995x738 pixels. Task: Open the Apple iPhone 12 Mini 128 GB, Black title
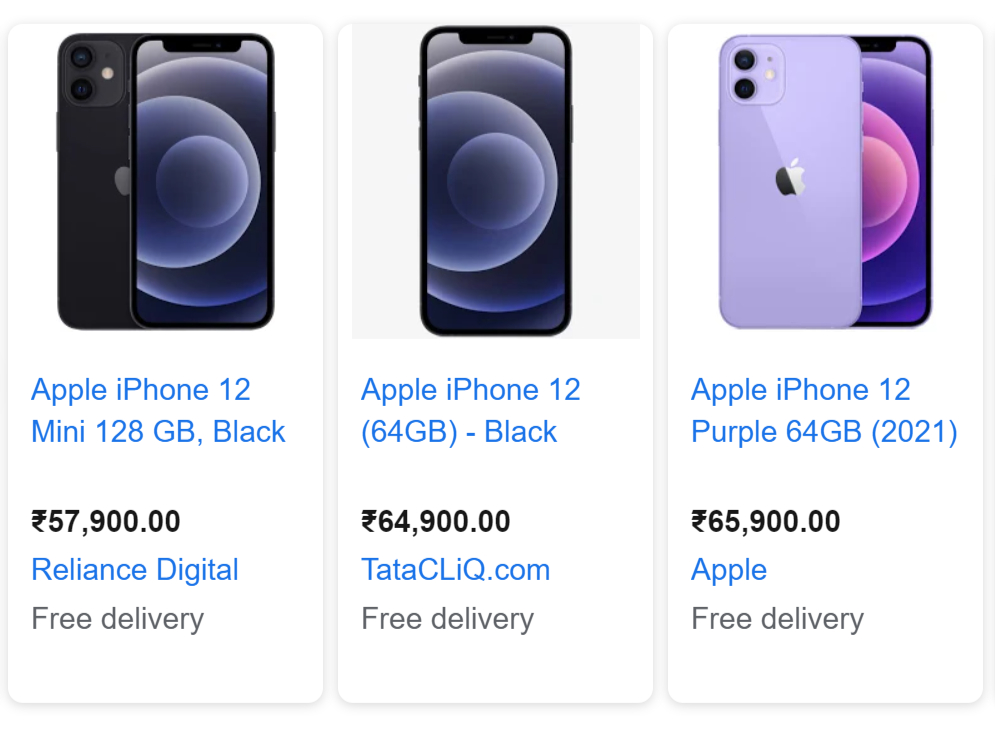tap(158, 410)
